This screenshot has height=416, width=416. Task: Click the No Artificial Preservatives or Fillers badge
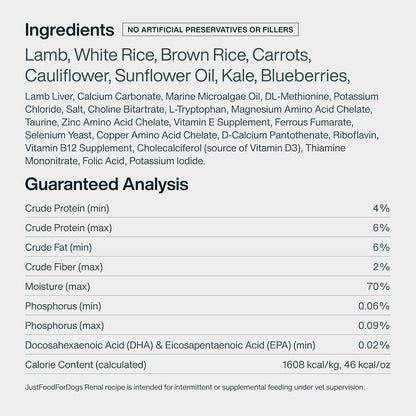tap(211, 29)
